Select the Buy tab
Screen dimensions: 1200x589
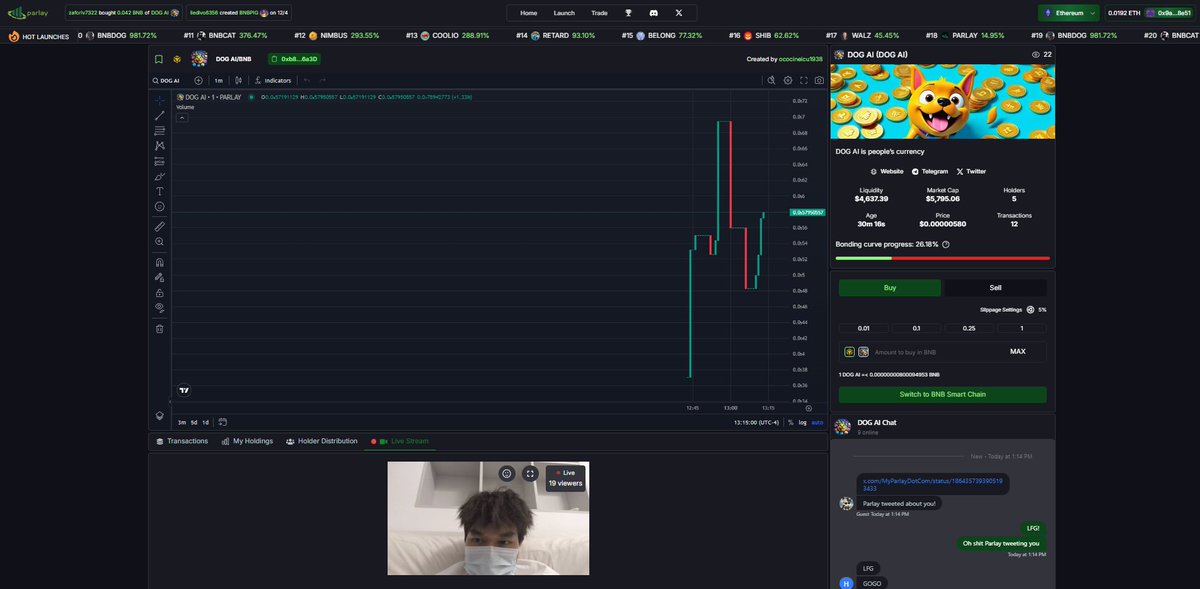890,288
